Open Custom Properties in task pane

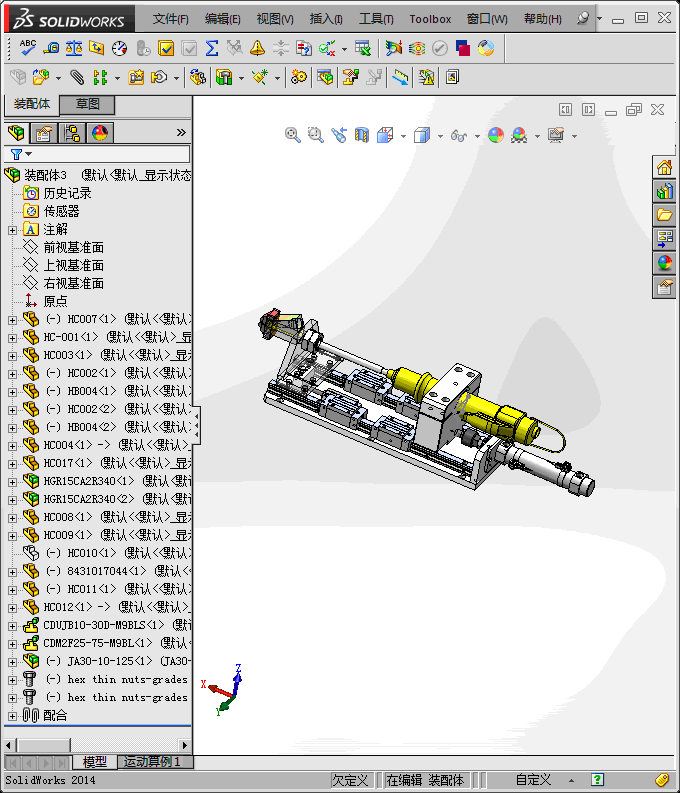tap(664, 287)
